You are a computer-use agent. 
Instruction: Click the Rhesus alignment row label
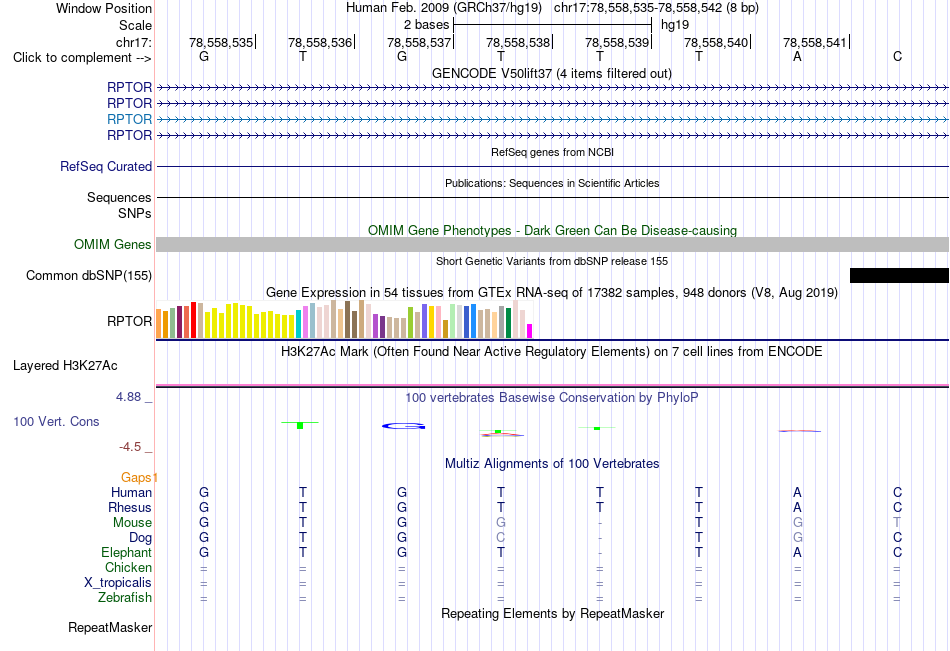tap(130, 507)
